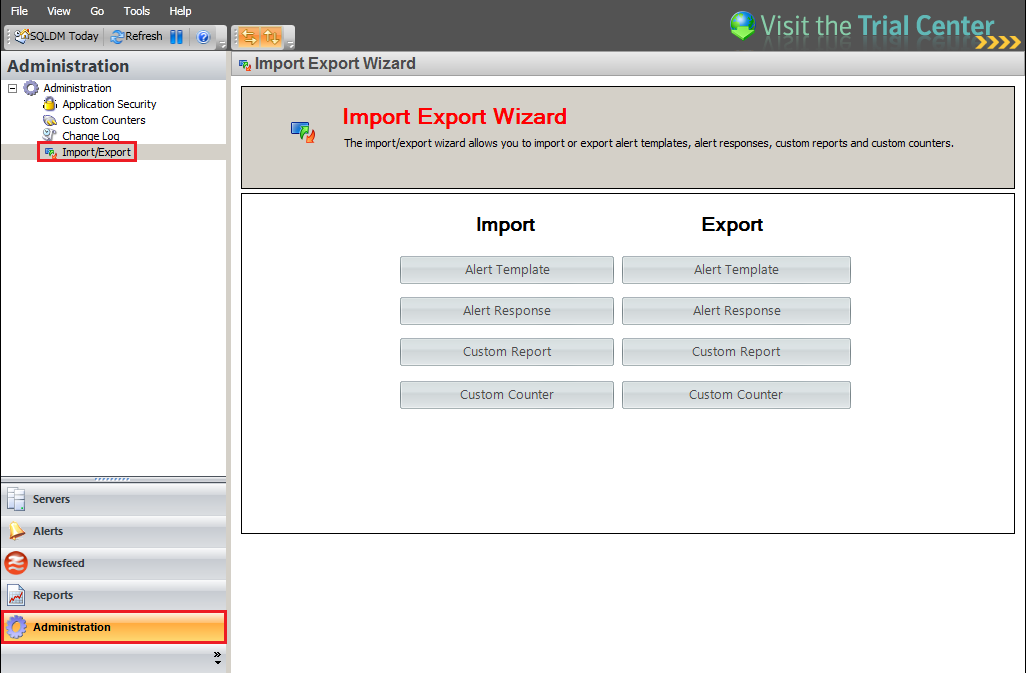Select Import/Export tree item
This screenshot has height=673, width=1026.
(96, 152)
